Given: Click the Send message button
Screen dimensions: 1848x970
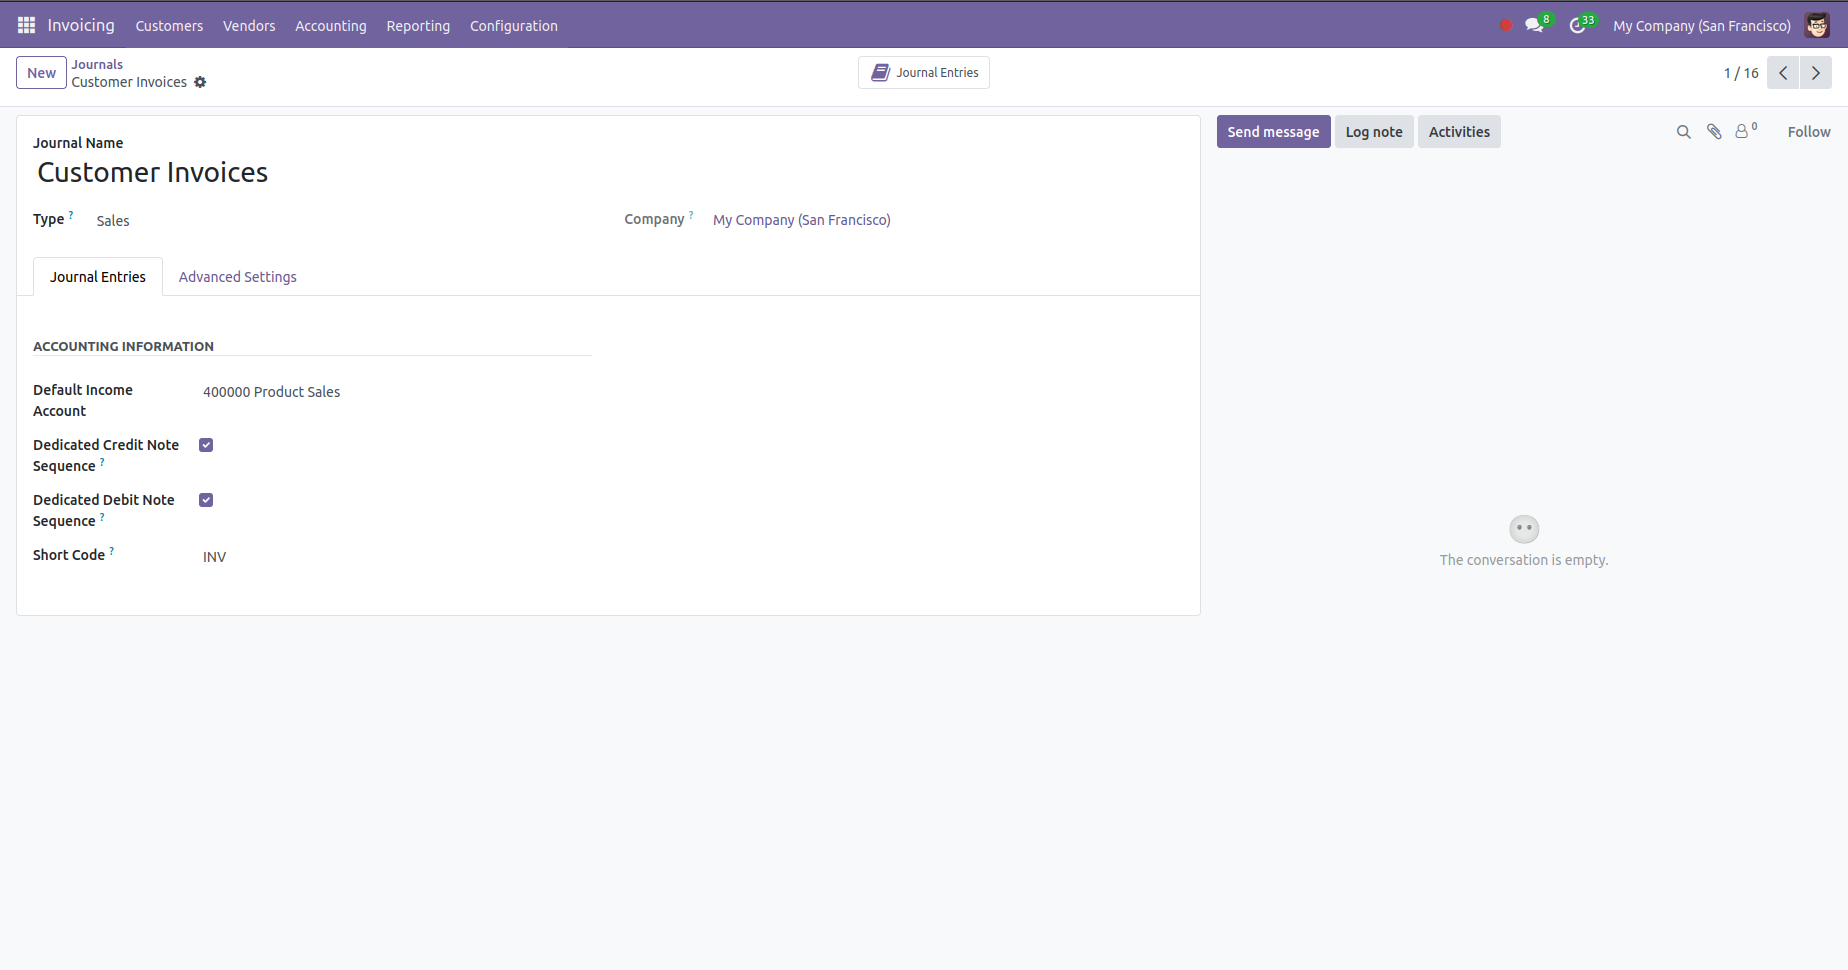Looking at the screenshot, I should point(1273,132).
